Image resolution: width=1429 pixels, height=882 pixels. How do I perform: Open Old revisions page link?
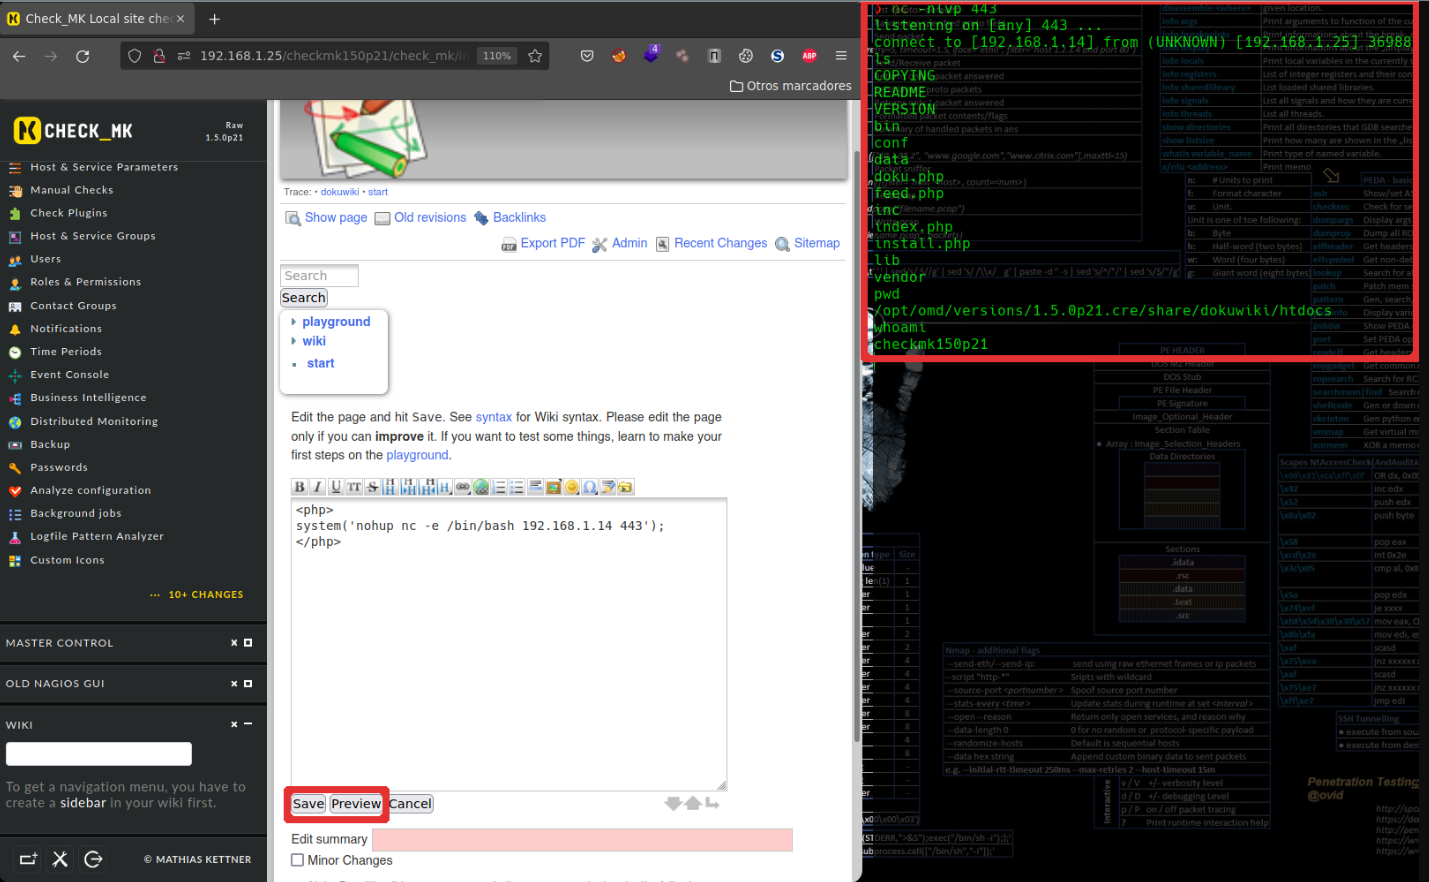430,218
